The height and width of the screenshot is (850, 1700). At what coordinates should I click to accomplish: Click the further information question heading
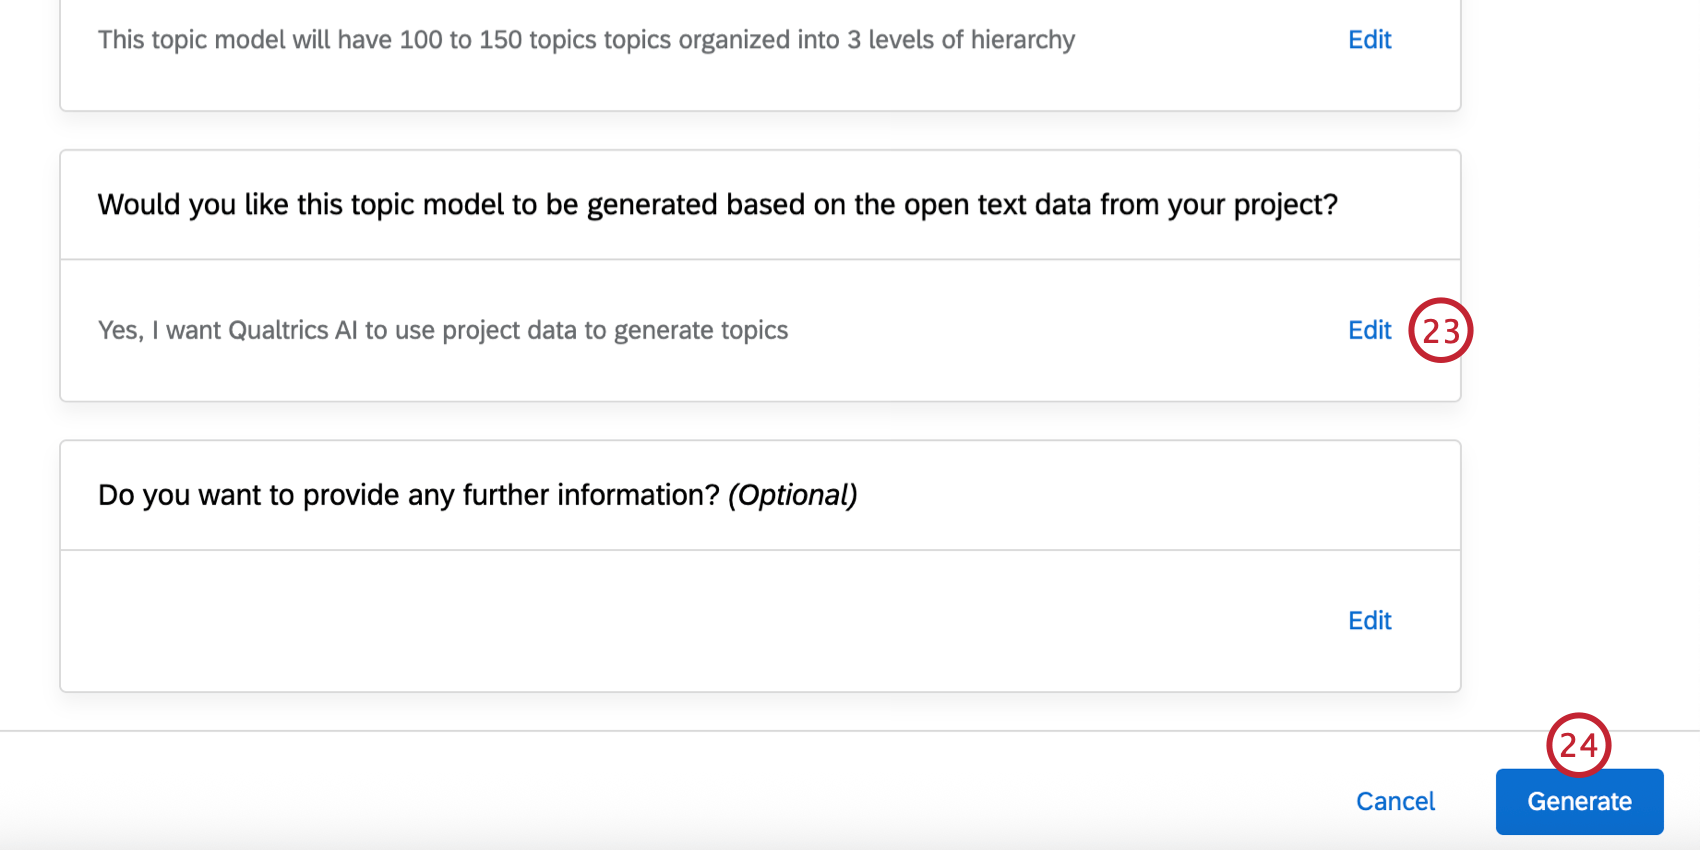click(x=478, y=494)
